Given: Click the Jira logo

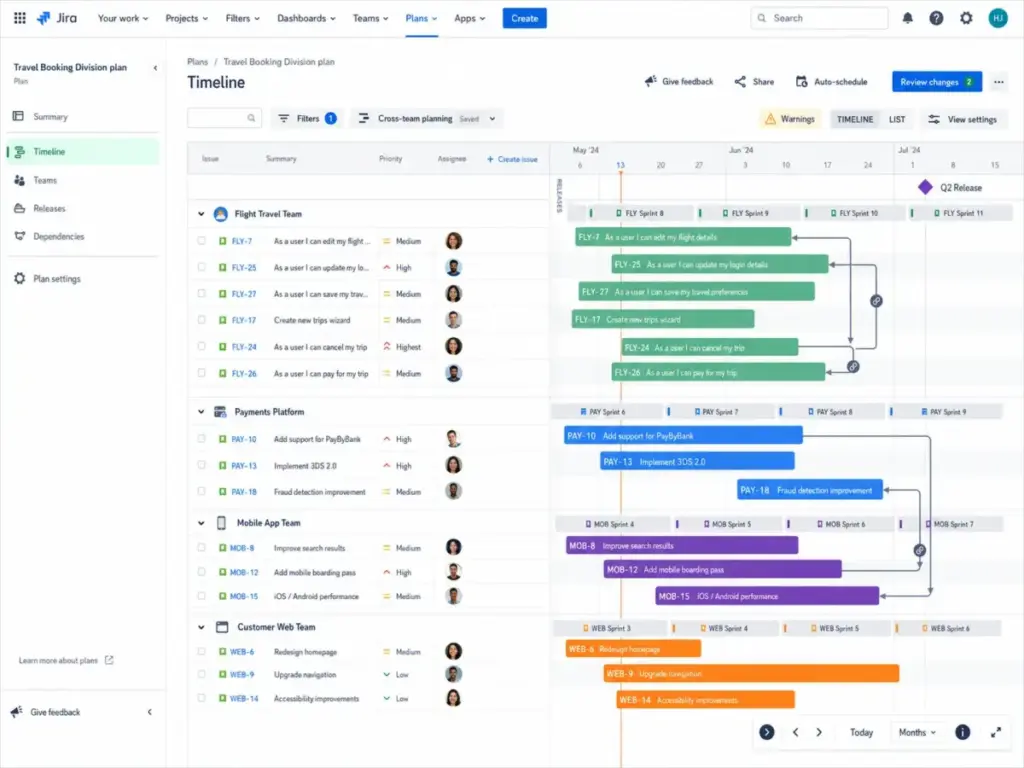Looking at the screenshot, I should (57, 18).
